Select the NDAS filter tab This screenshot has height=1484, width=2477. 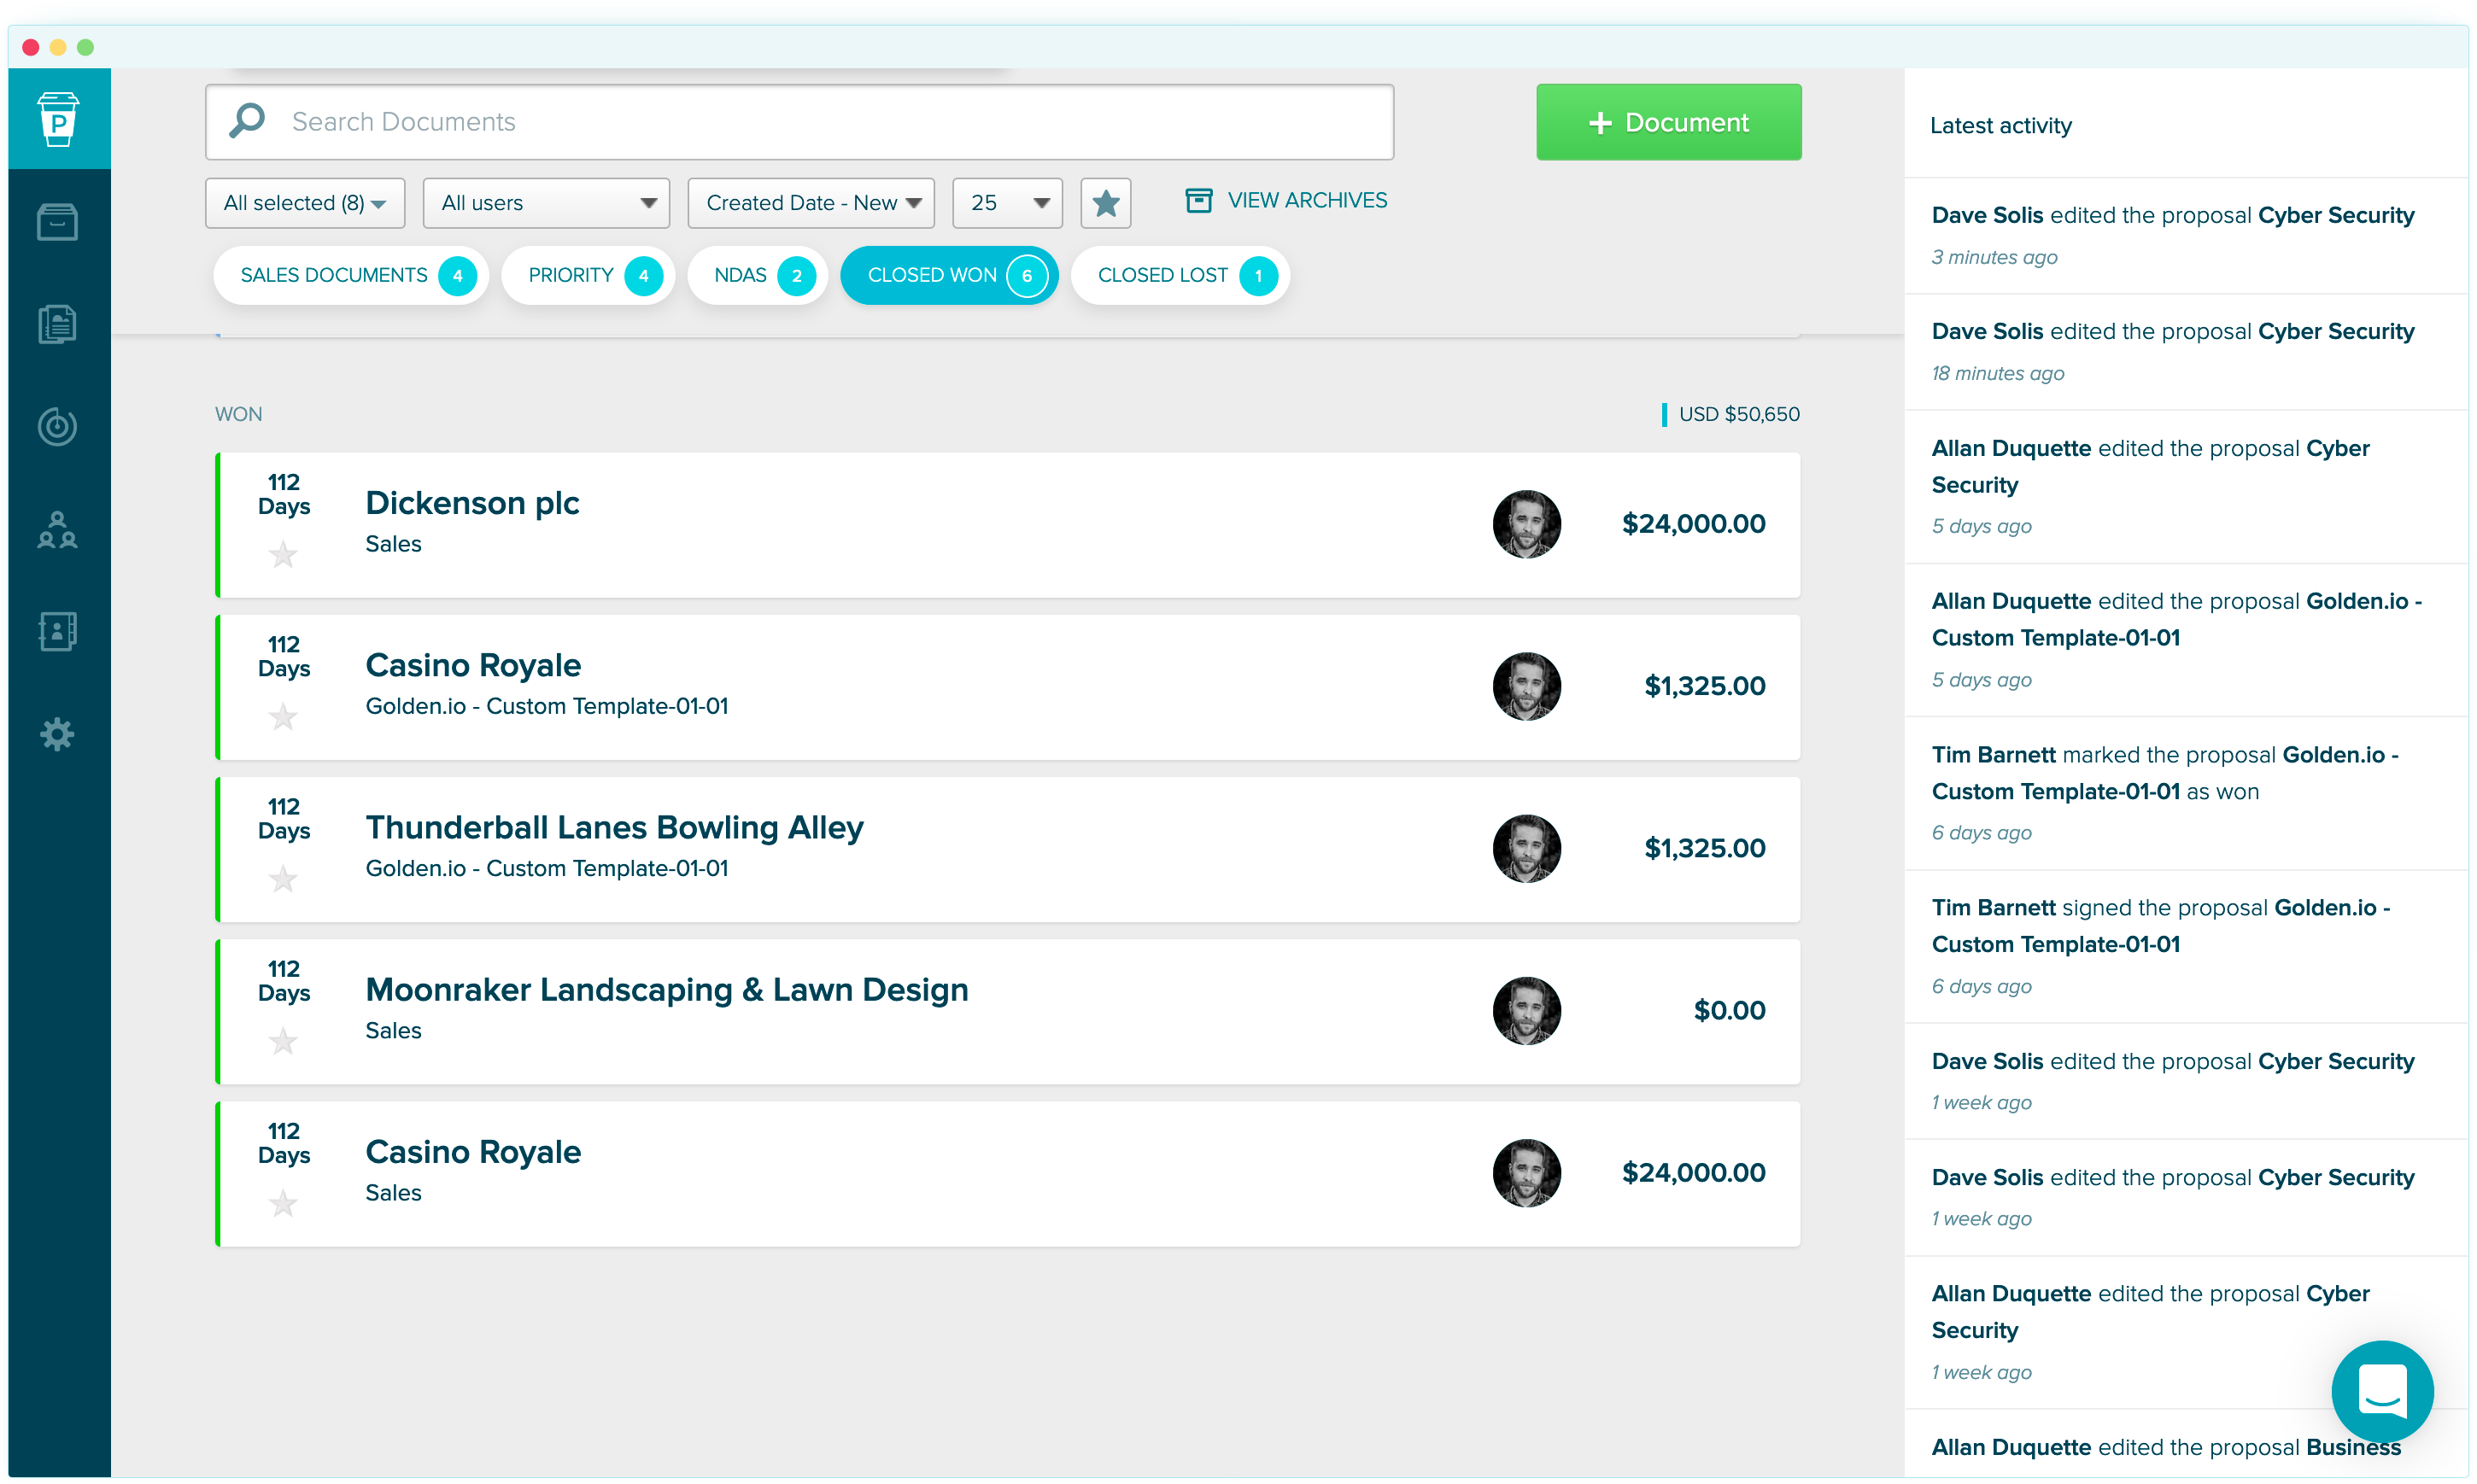(757, 275)
